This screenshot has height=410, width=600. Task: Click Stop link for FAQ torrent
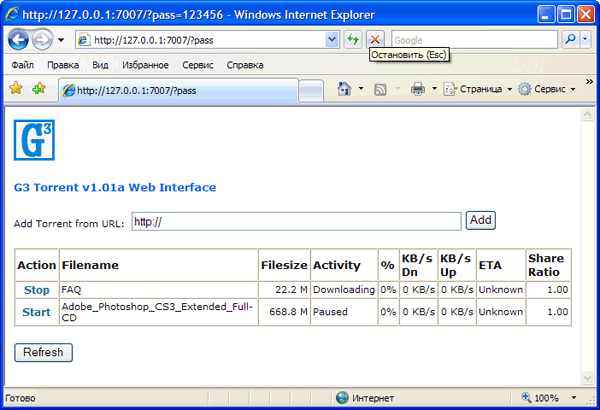point(37,290)
